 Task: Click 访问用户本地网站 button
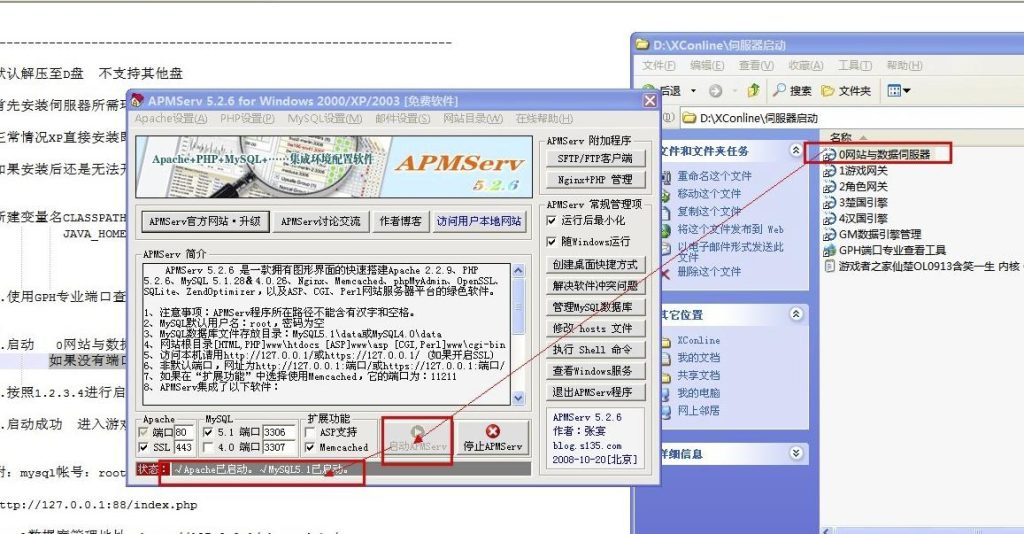pyautogui.click(x=479, y=221)
